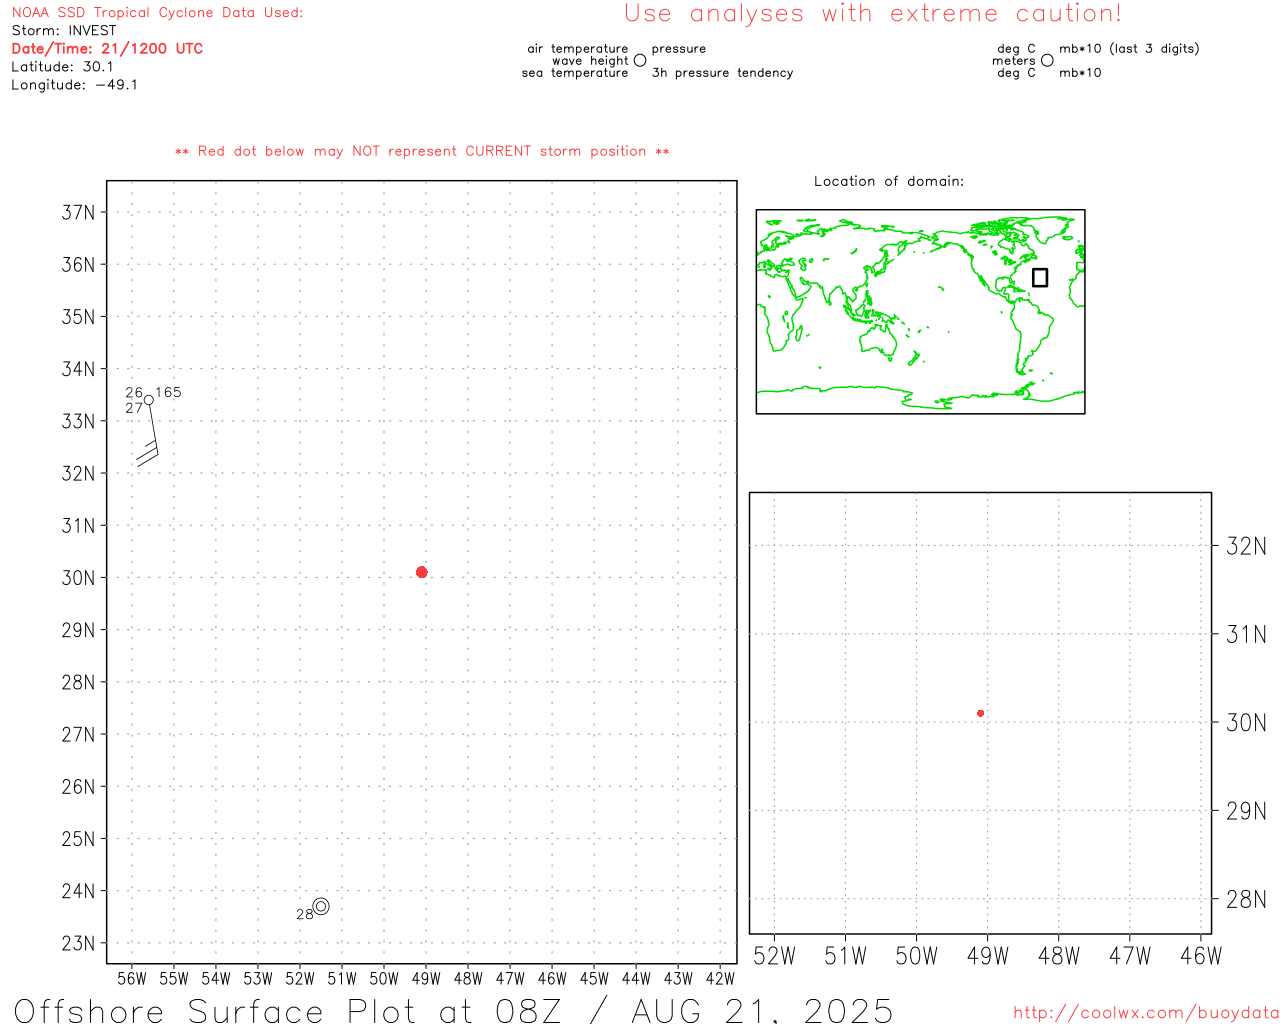Click the 'Location of domain:' label
1280x1024 pixels.
(889, 181)
